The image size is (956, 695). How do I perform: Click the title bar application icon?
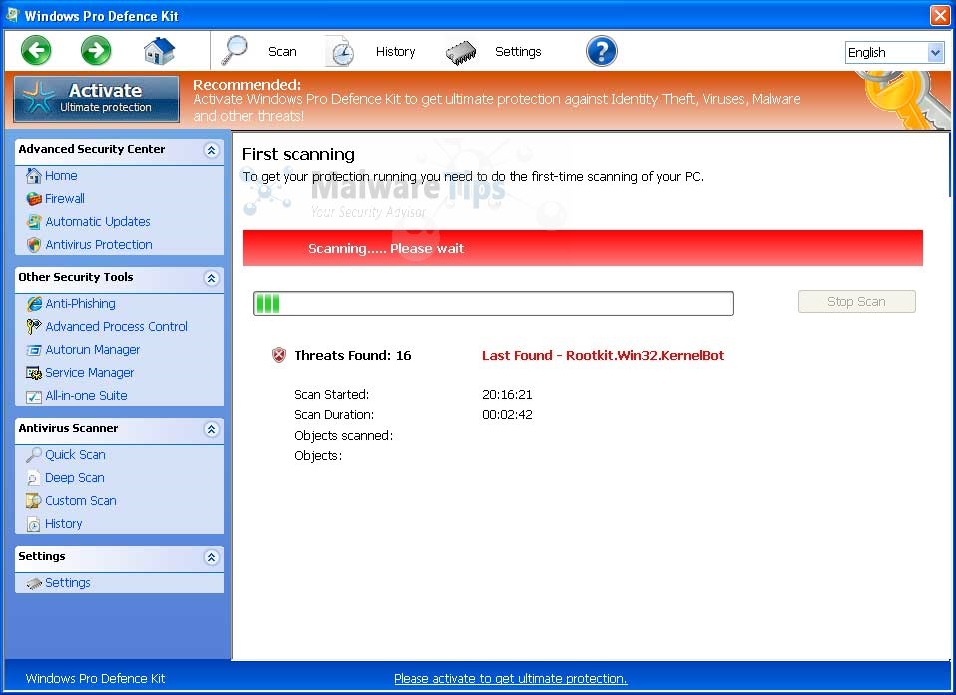tap(12, 15)
